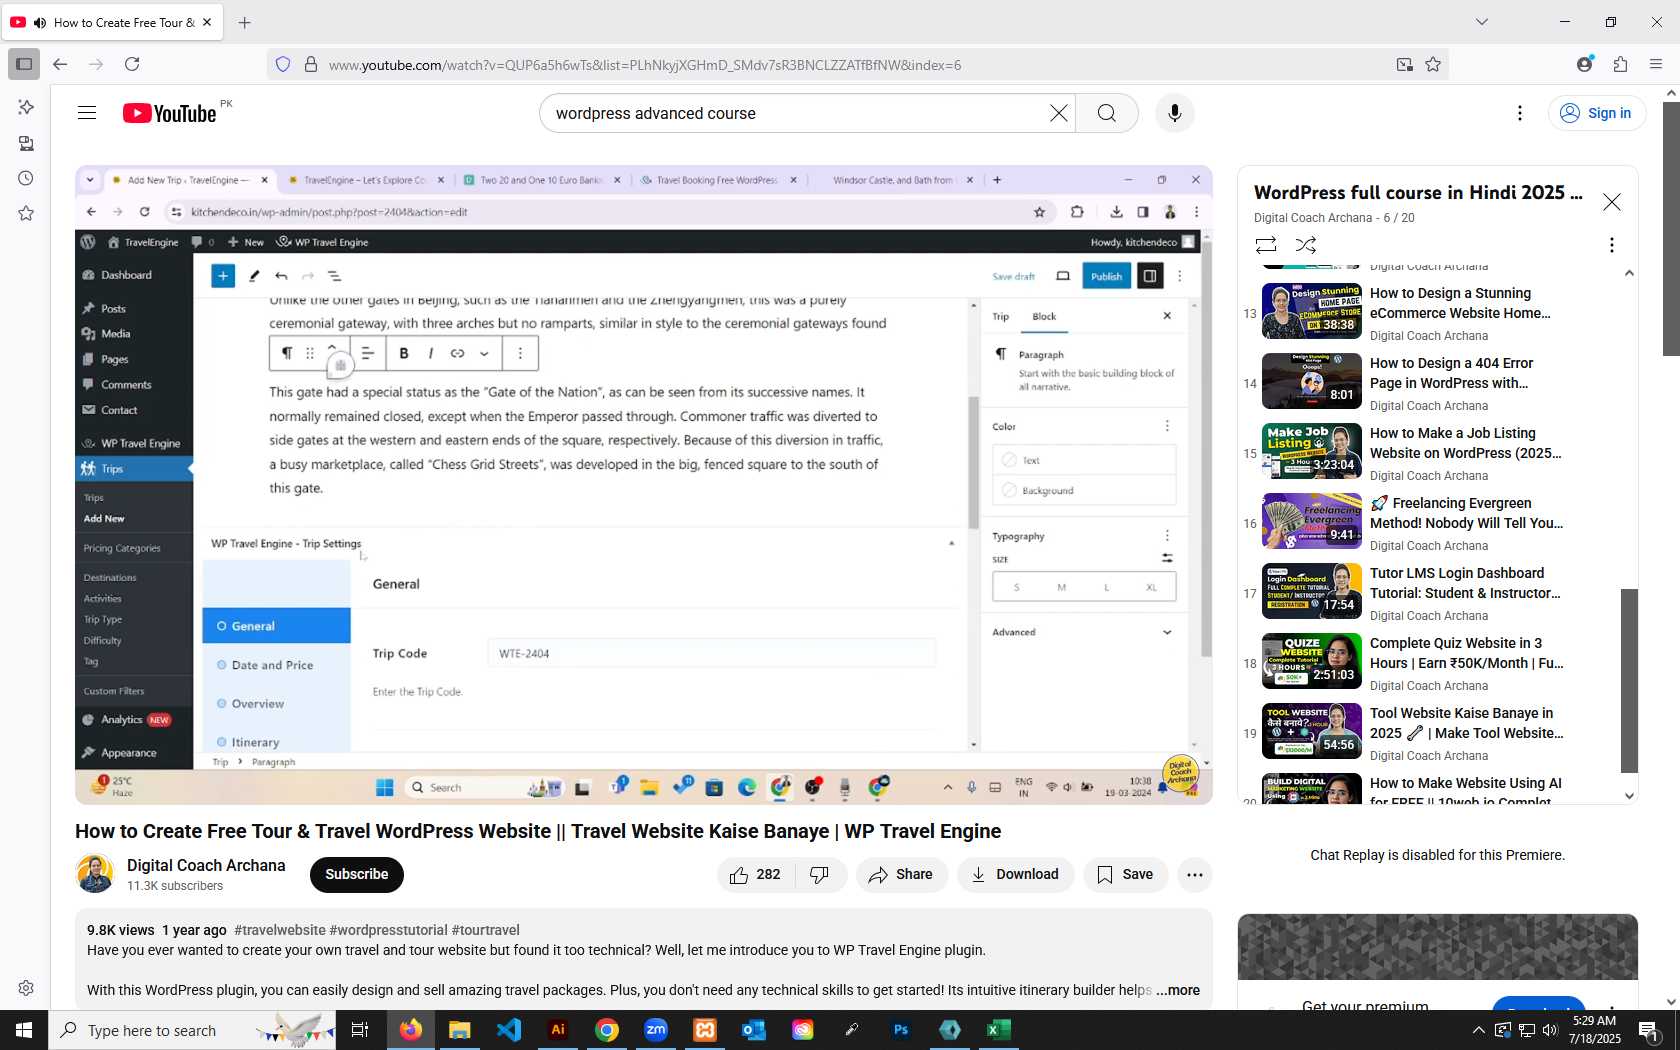This screenshot has width=1680, height=1050.
Task: Expand the description with ...more
Action: (x=1178, y=990)
